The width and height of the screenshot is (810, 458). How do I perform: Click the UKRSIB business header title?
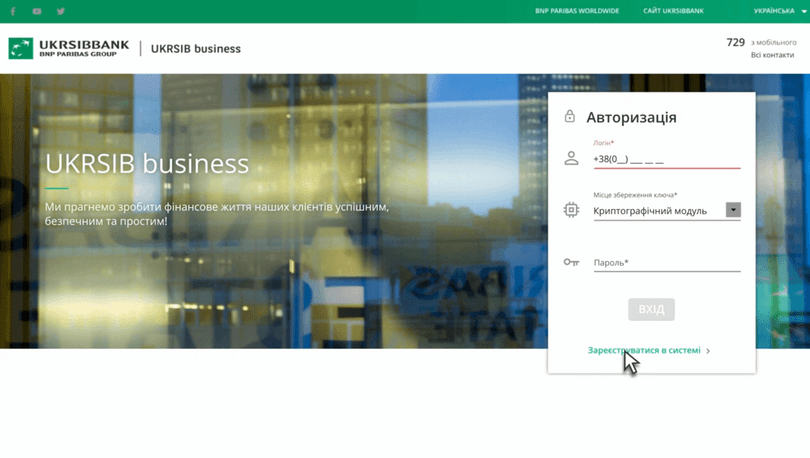(196, 48)
